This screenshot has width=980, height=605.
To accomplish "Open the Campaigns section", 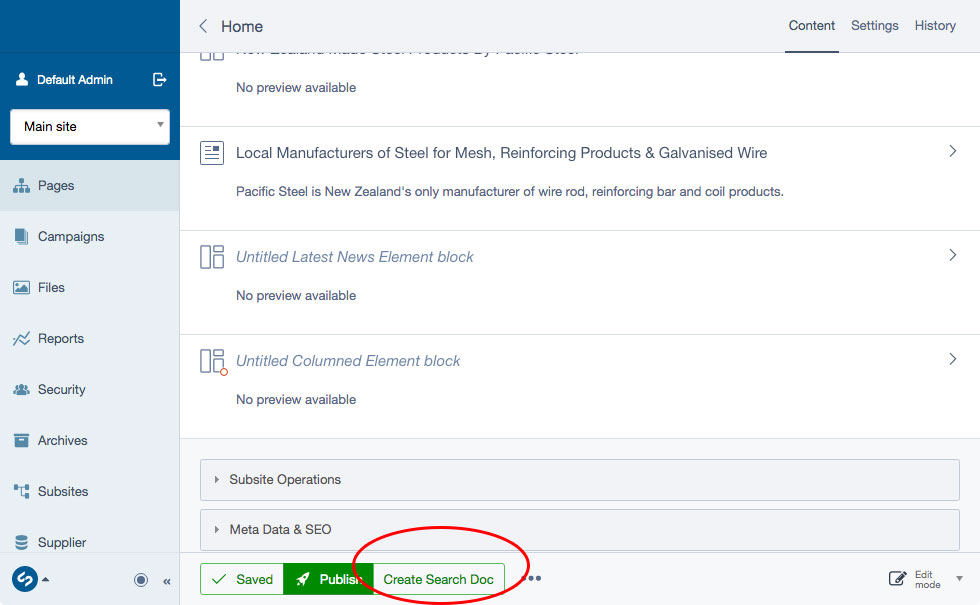I will pos(89,236).
